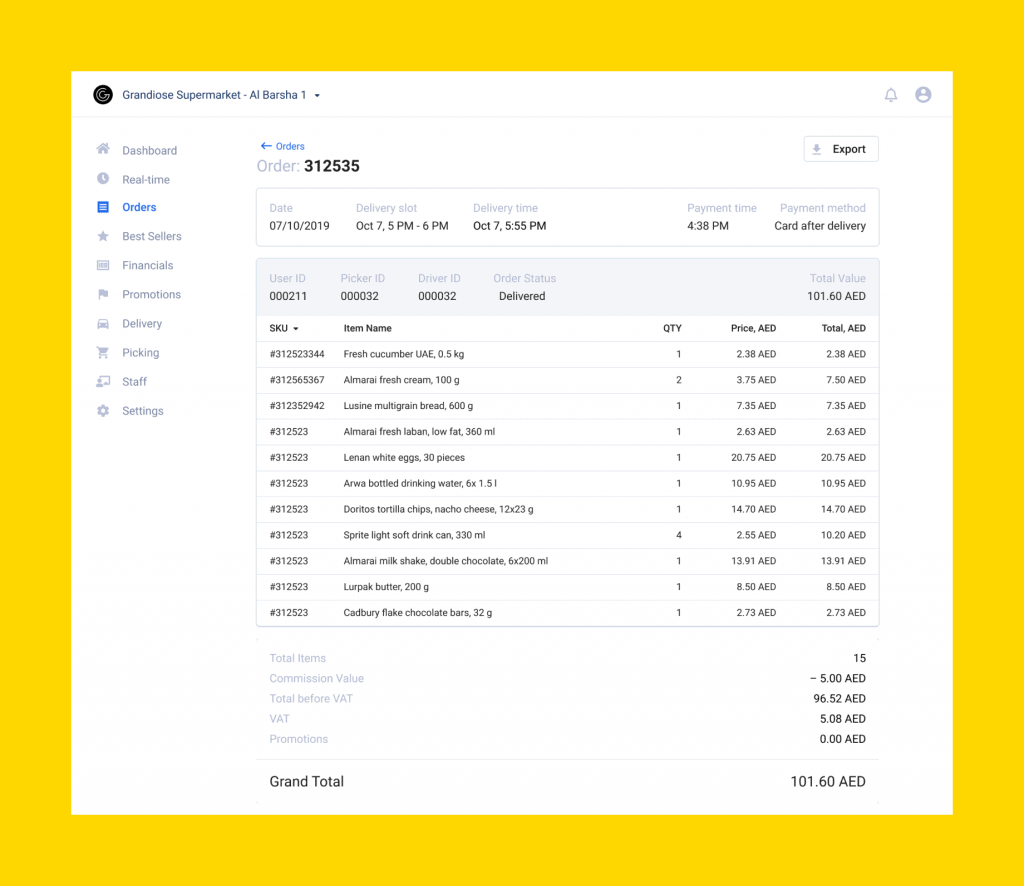Toggle the SKU column sort arrow
This screenshot has height=886, width=1024.
point(296,329)
